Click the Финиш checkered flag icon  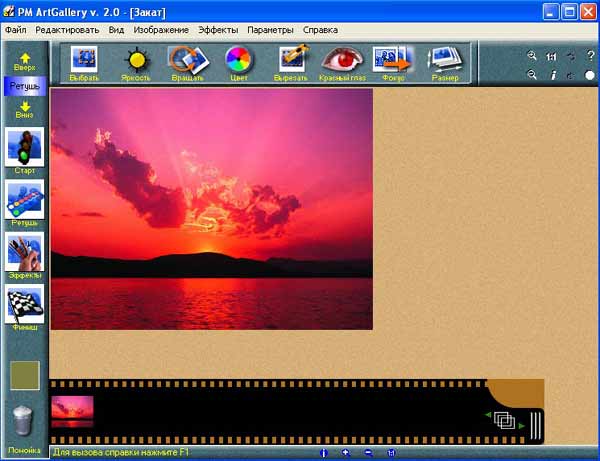coord(25,308)
